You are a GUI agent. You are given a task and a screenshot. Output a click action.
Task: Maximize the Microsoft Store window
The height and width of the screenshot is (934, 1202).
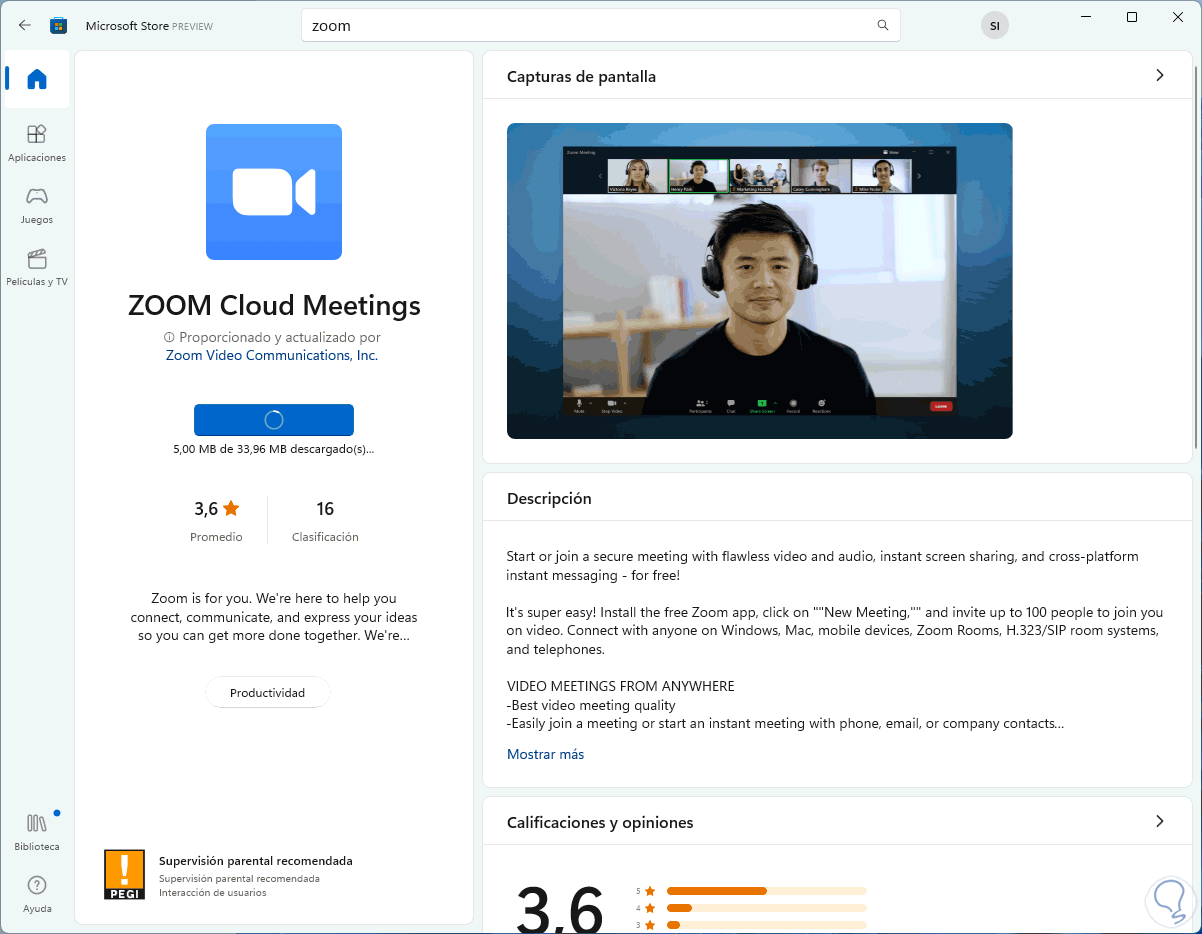tap(1132, 17)
